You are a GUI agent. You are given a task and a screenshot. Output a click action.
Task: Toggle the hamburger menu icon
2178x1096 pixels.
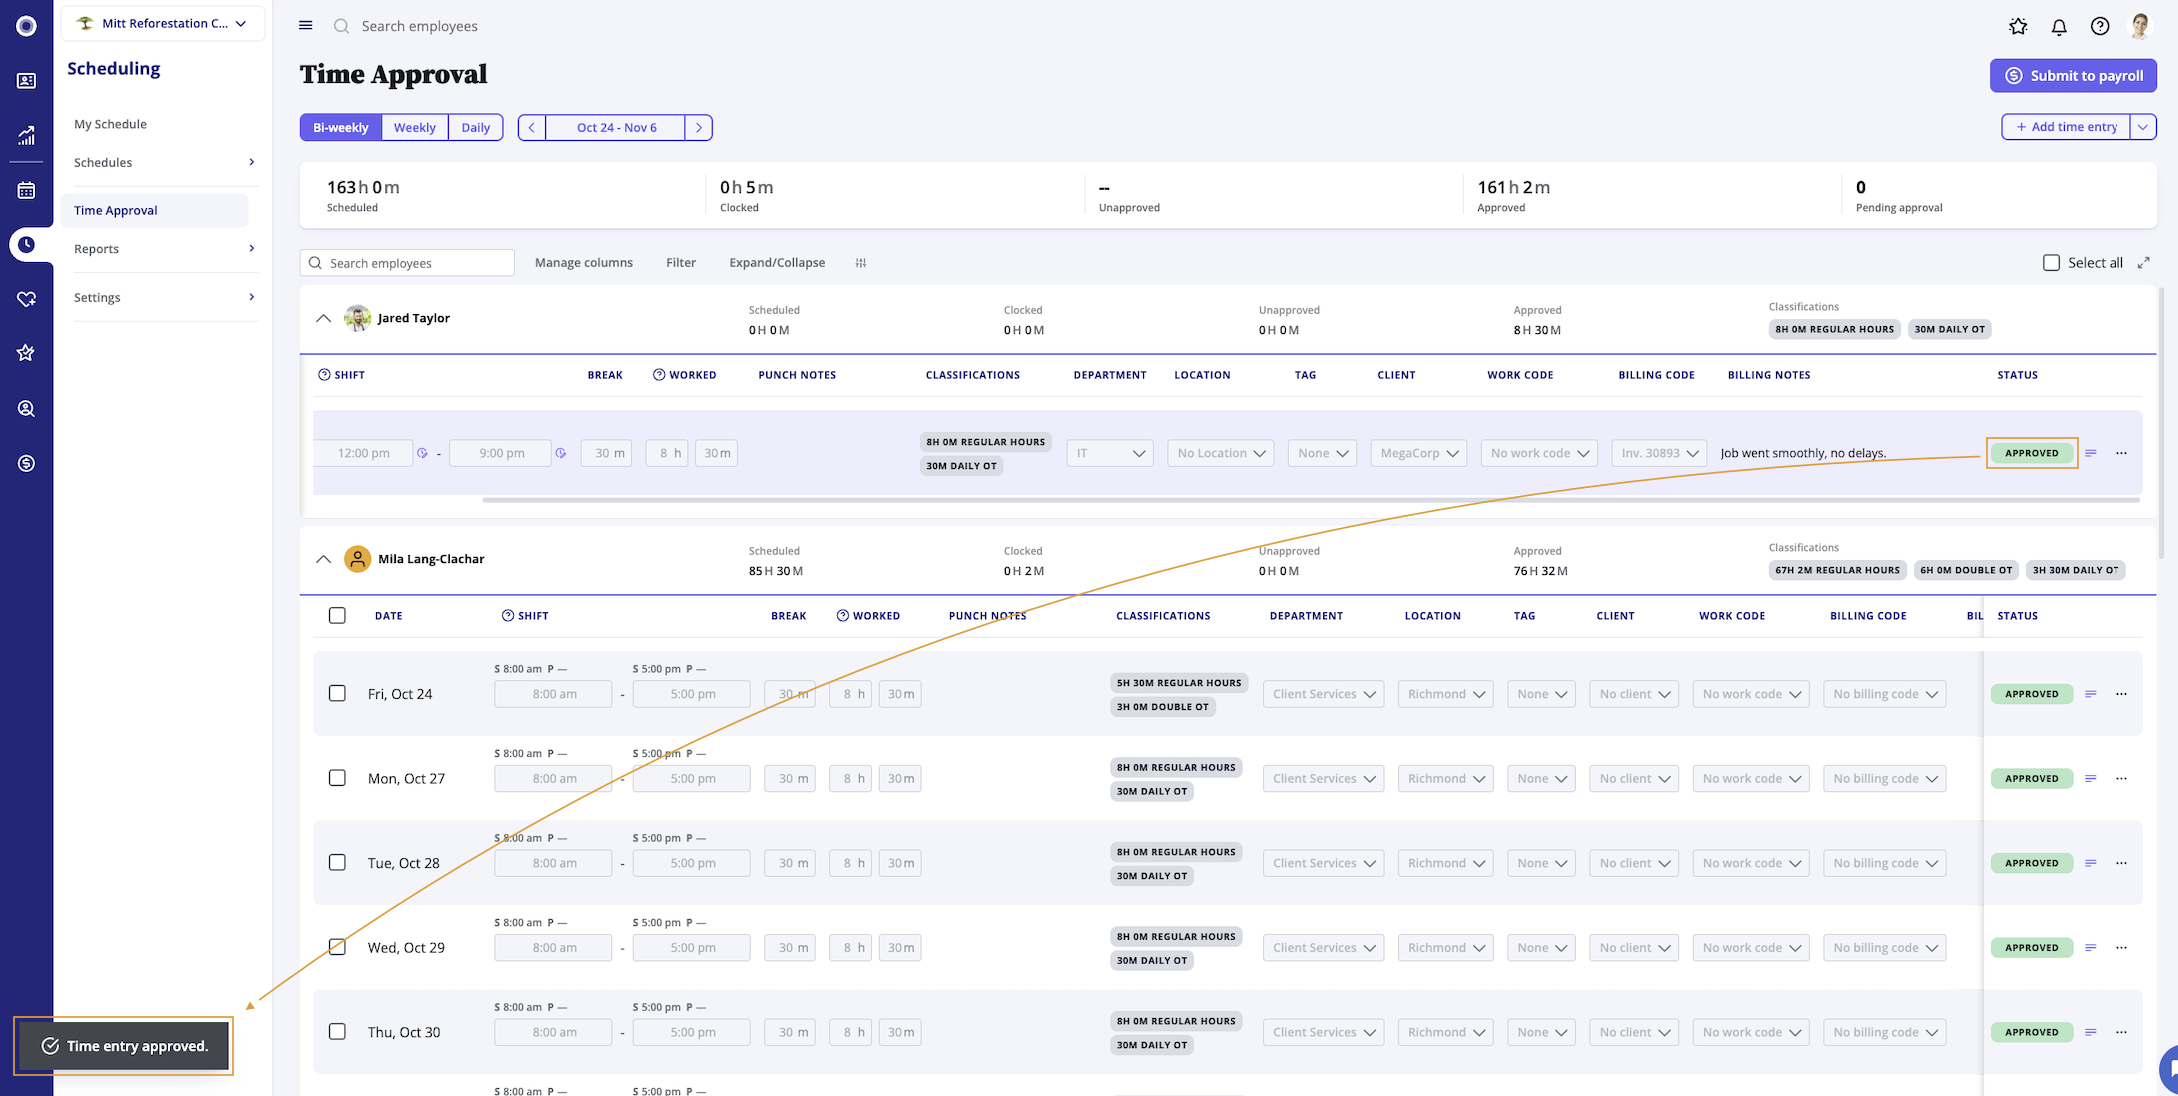tap(306, 26)
